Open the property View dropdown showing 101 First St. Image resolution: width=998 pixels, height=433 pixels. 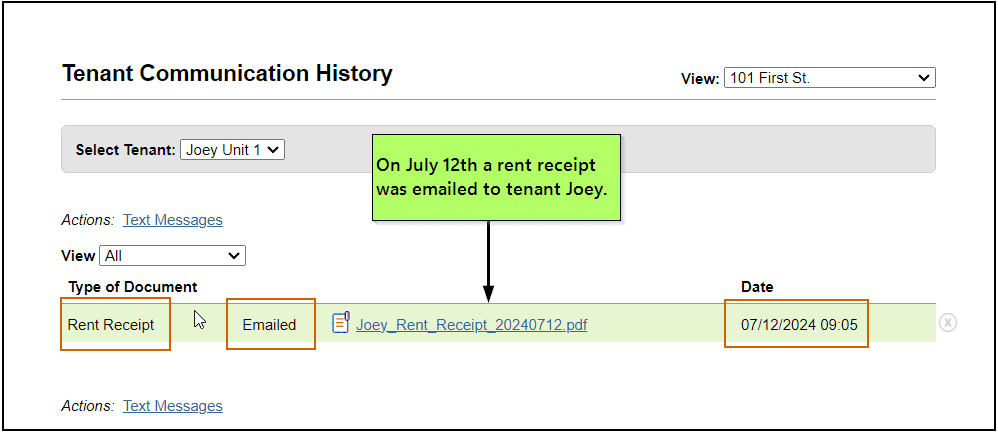[x=829, y=78]
